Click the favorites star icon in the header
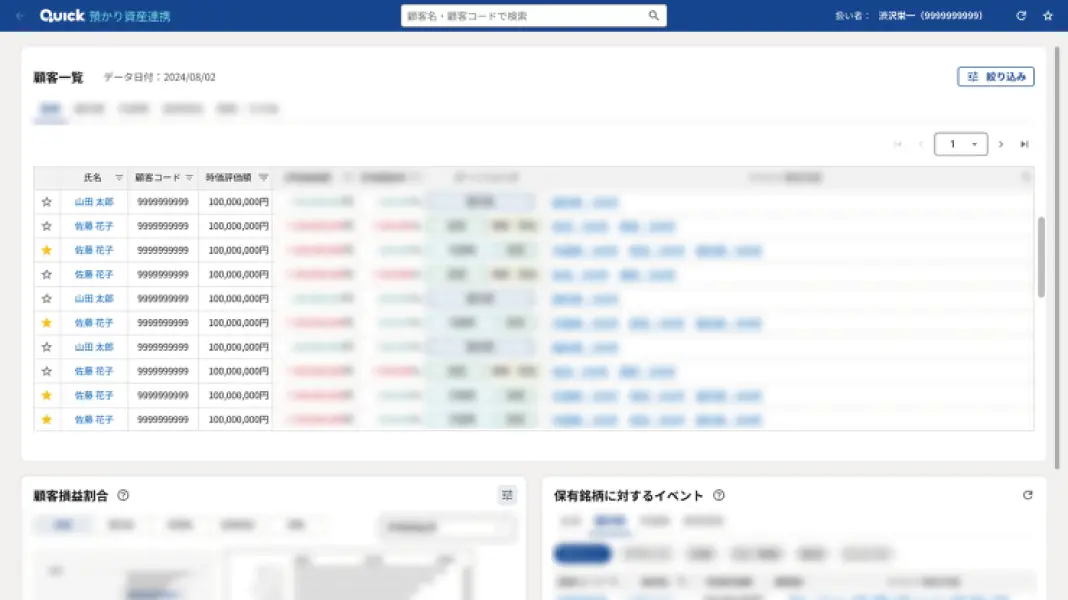 click(x=1048, y=16)
